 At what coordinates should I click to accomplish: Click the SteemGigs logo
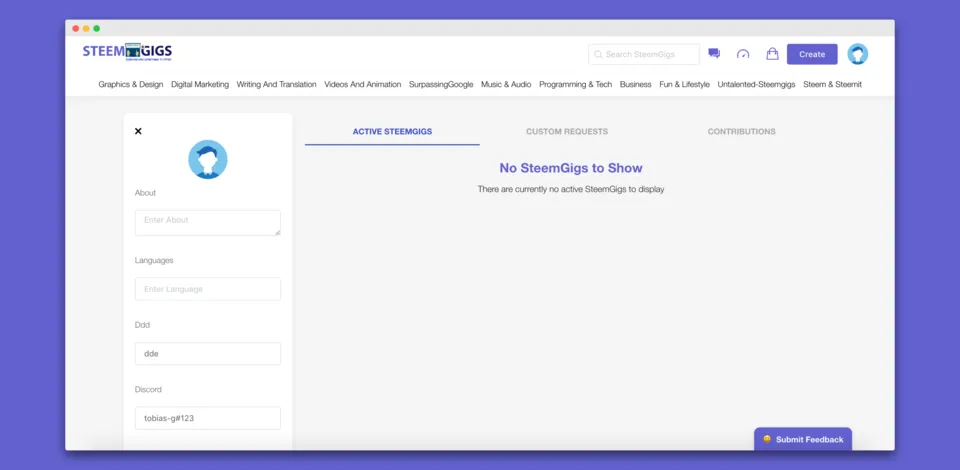pos(127,51)
